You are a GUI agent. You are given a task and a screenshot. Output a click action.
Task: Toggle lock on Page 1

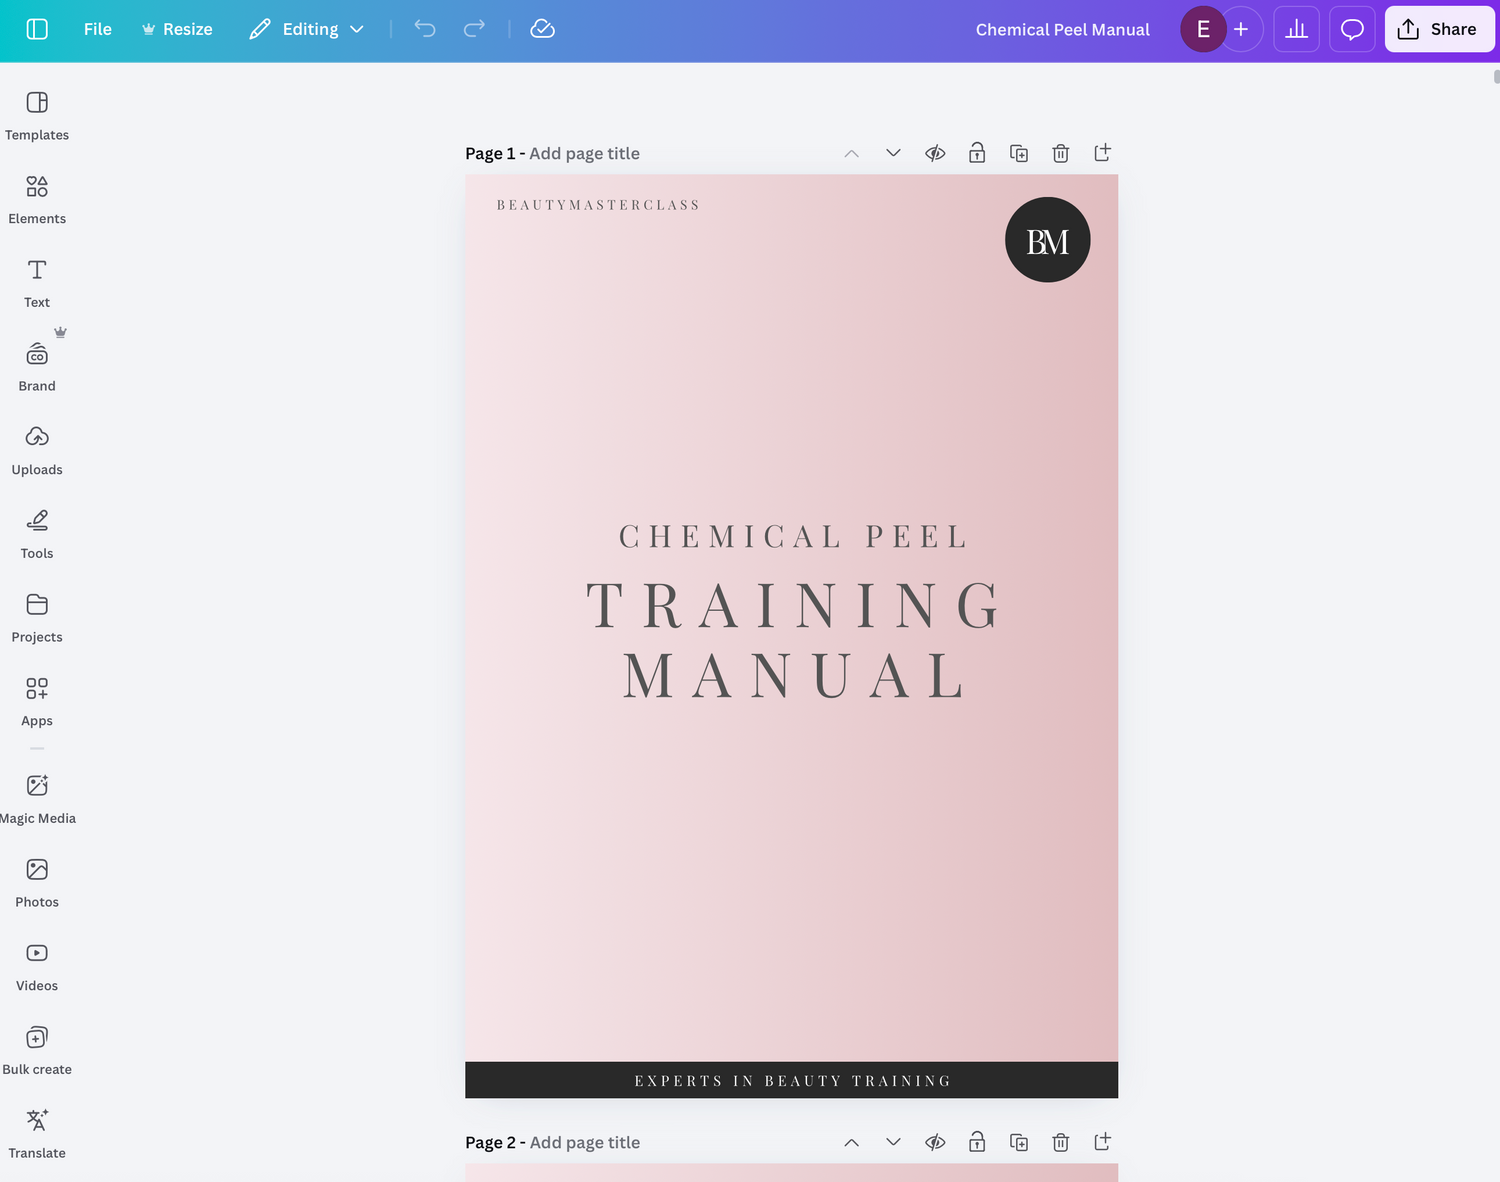pos(977,153)
